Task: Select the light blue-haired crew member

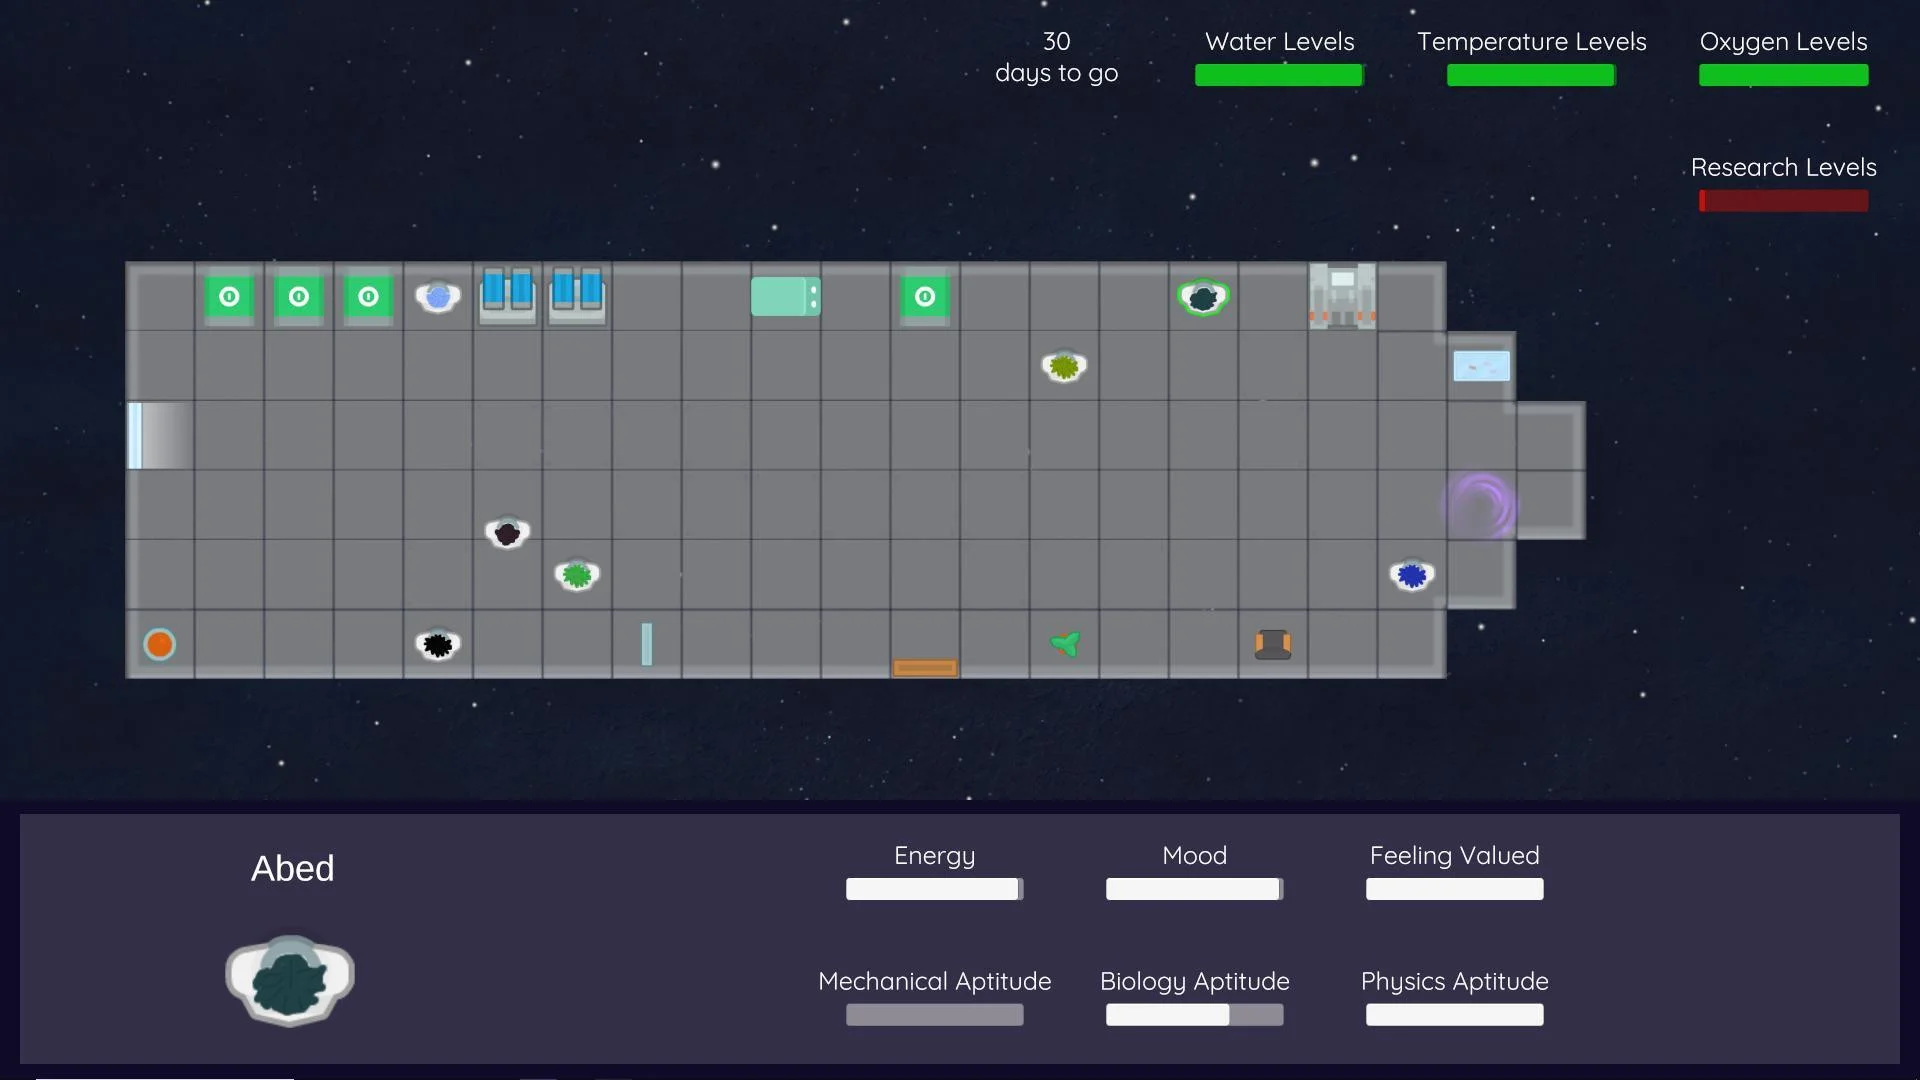Action: point(438,297)
